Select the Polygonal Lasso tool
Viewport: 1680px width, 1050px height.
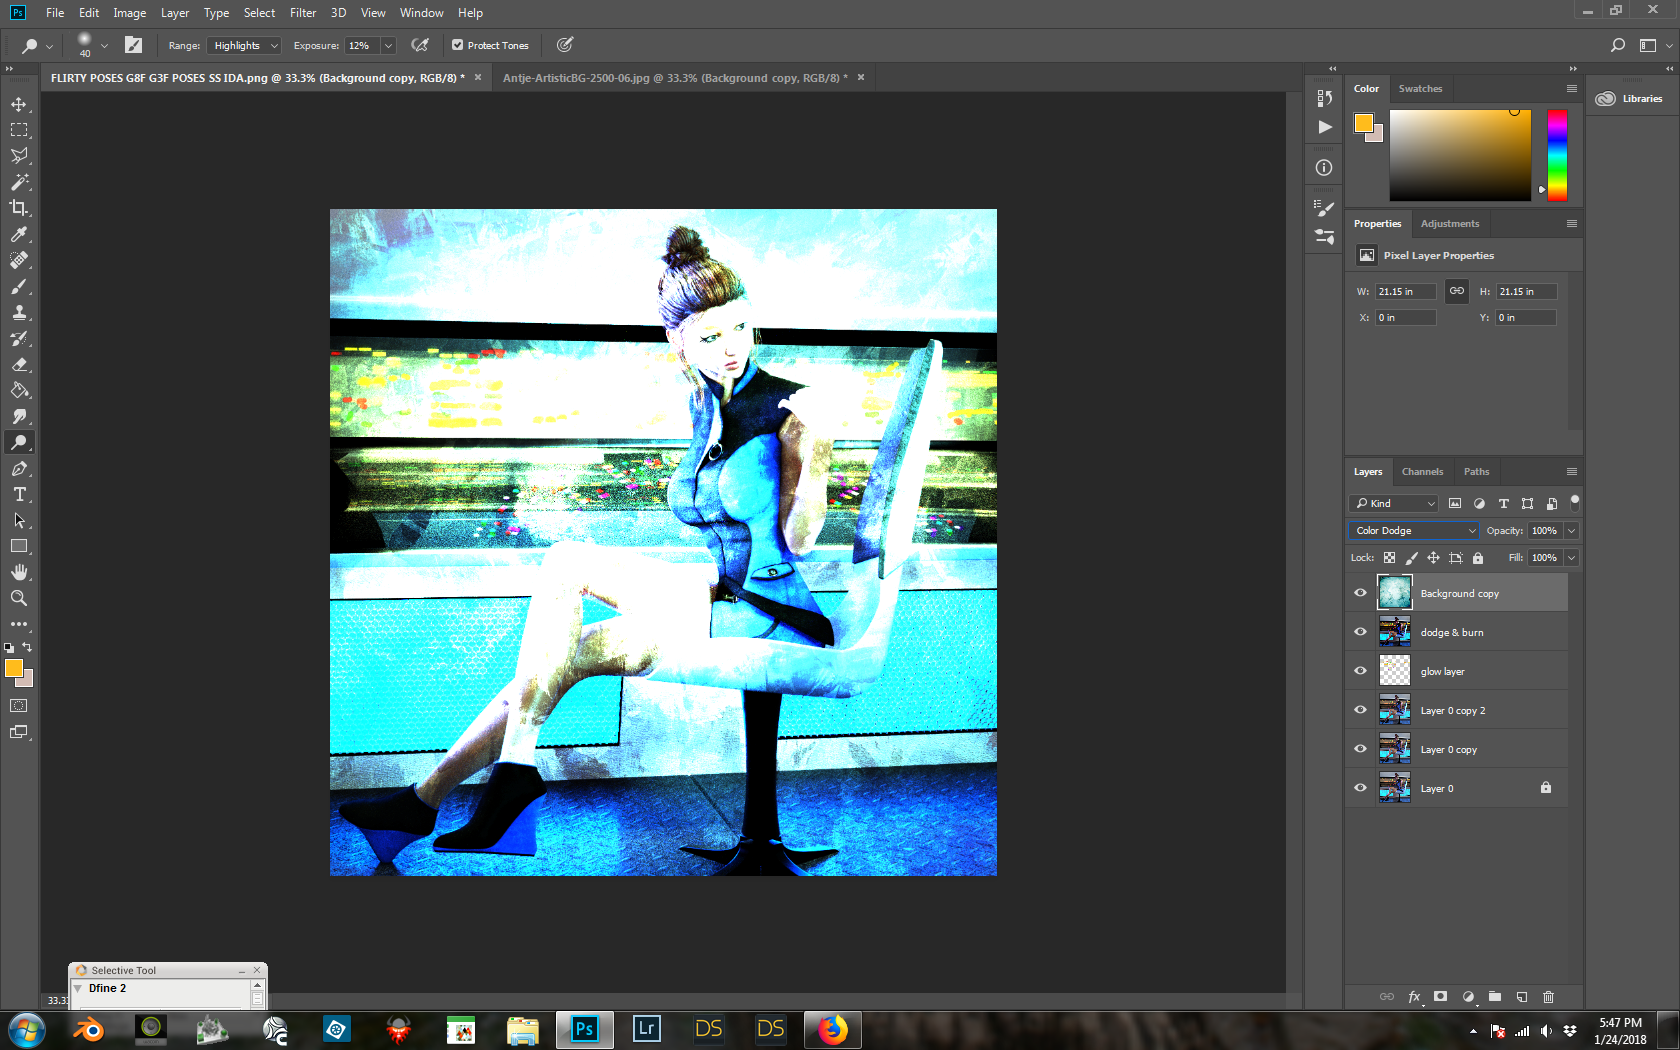(19, 156)
